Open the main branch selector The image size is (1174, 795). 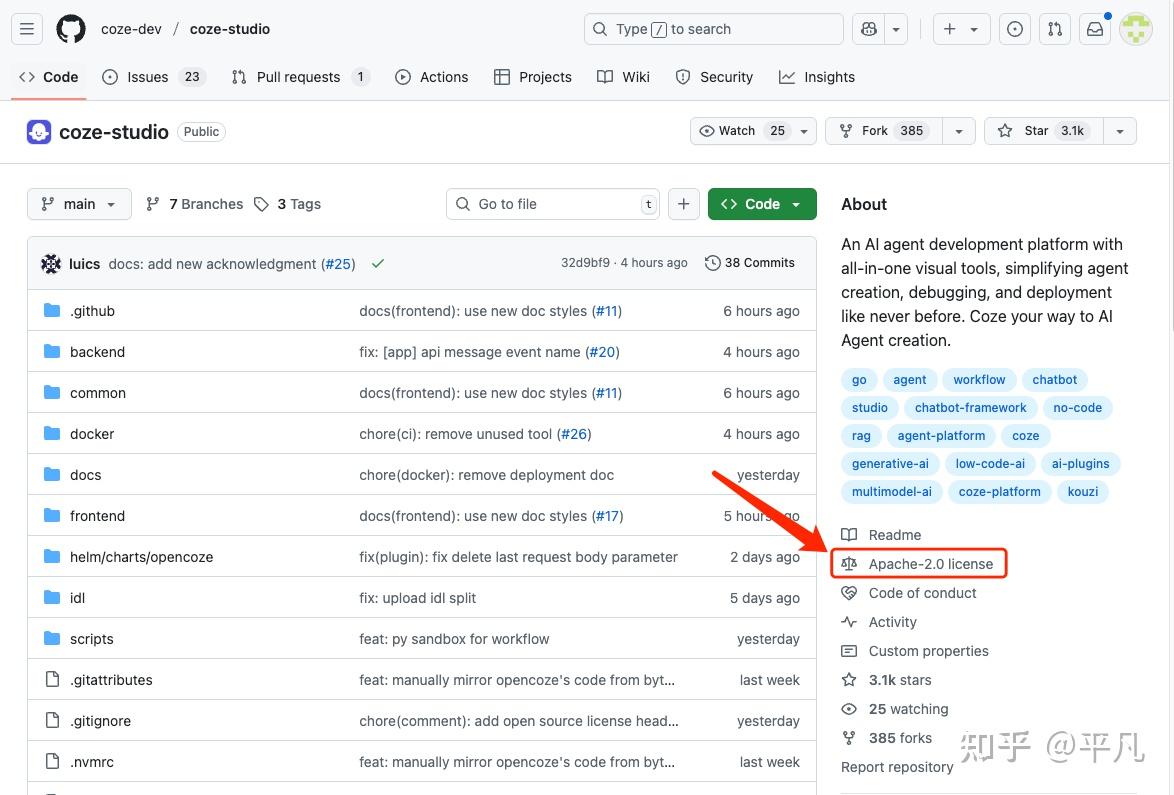click(x=79, y=204)
